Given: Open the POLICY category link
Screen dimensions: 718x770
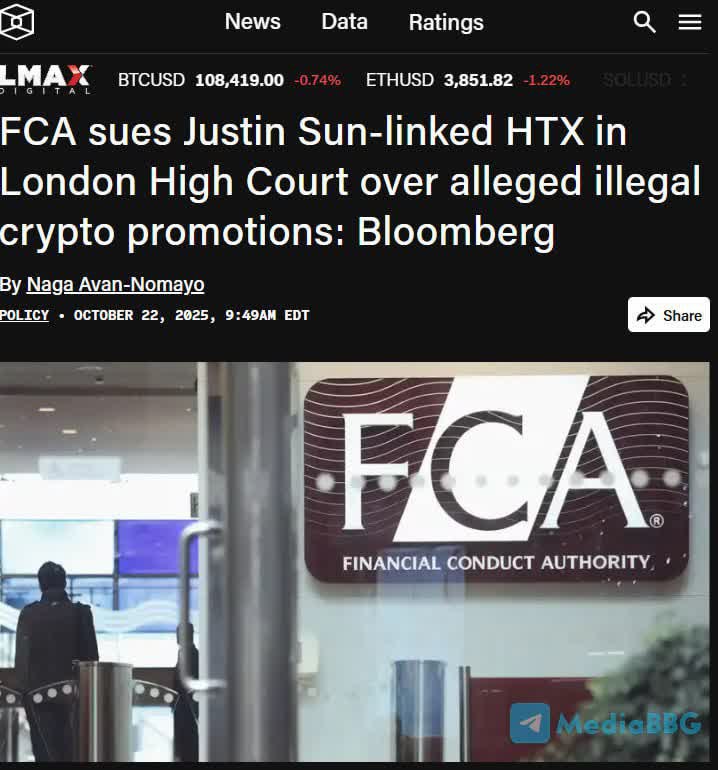Looking at the screenshot, I should point(25,315).
